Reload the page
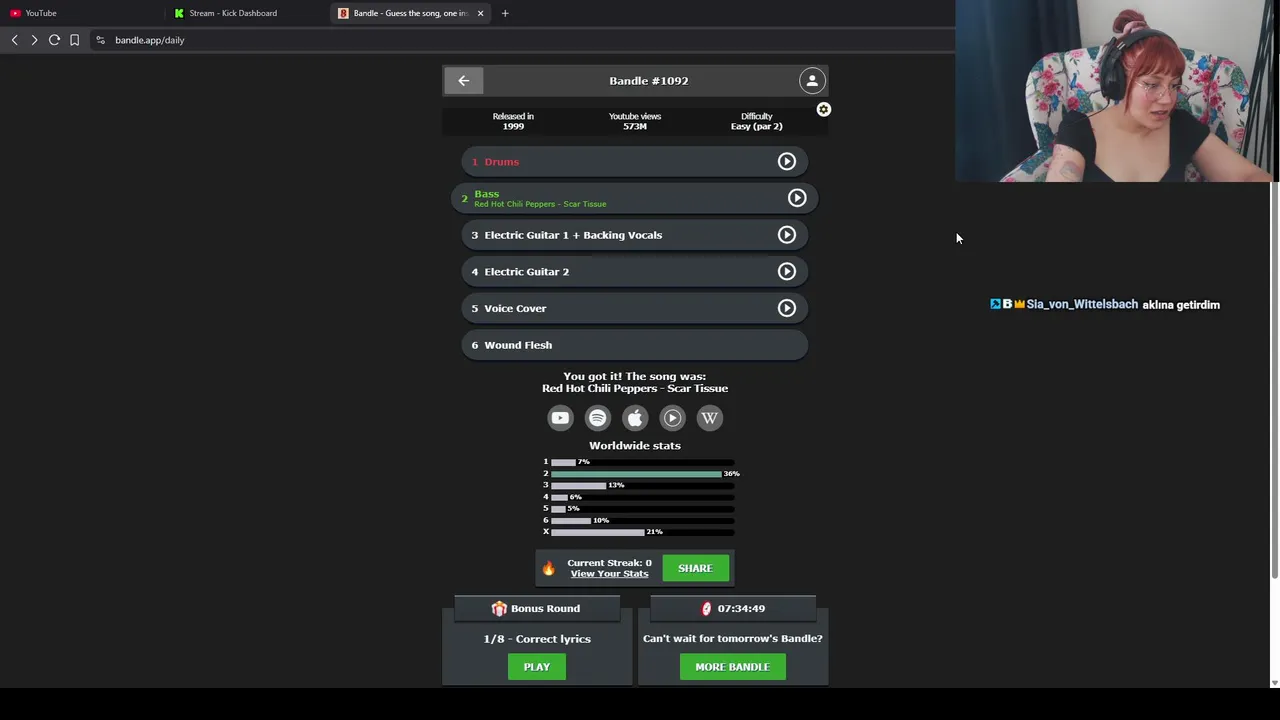1280x720 pixels. 54,40
